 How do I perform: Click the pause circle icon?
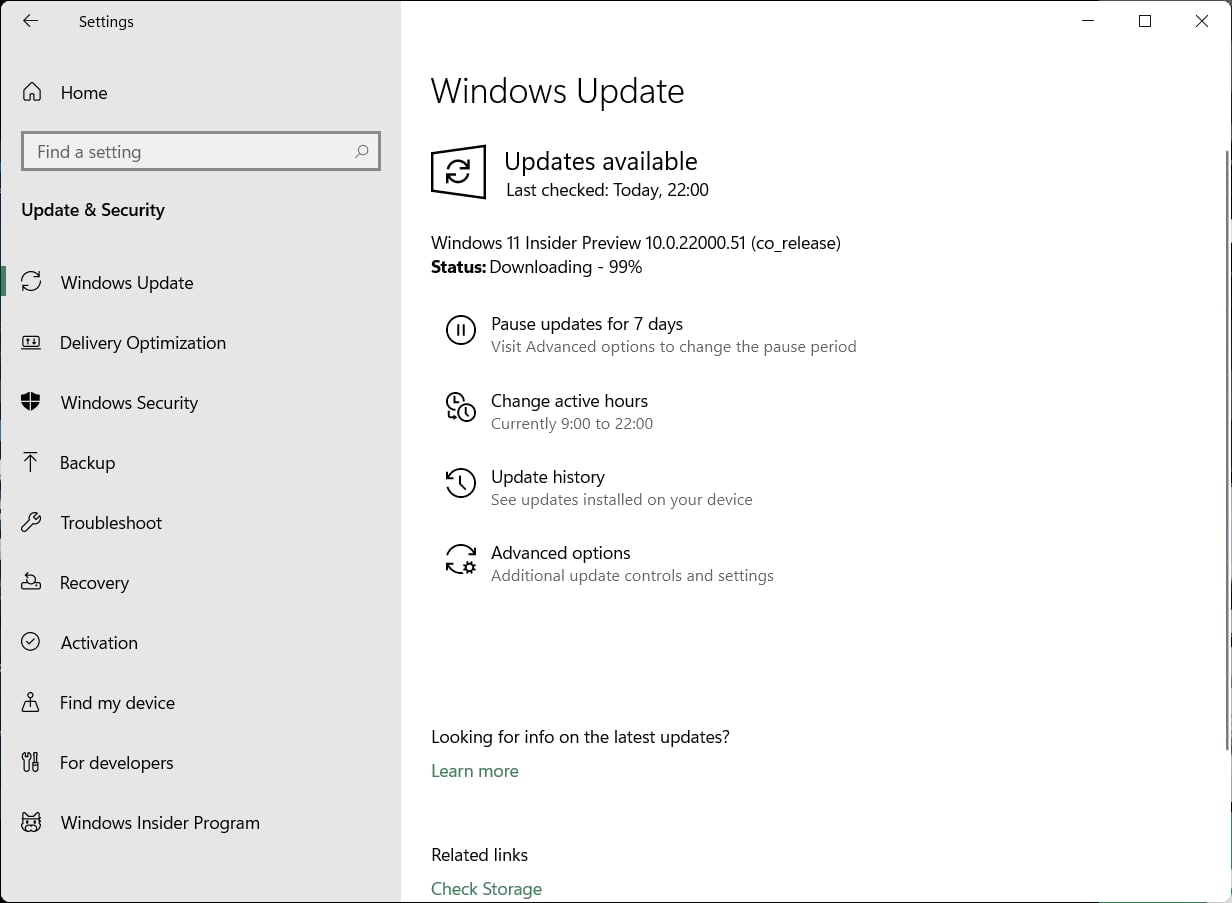click(460, 330)
